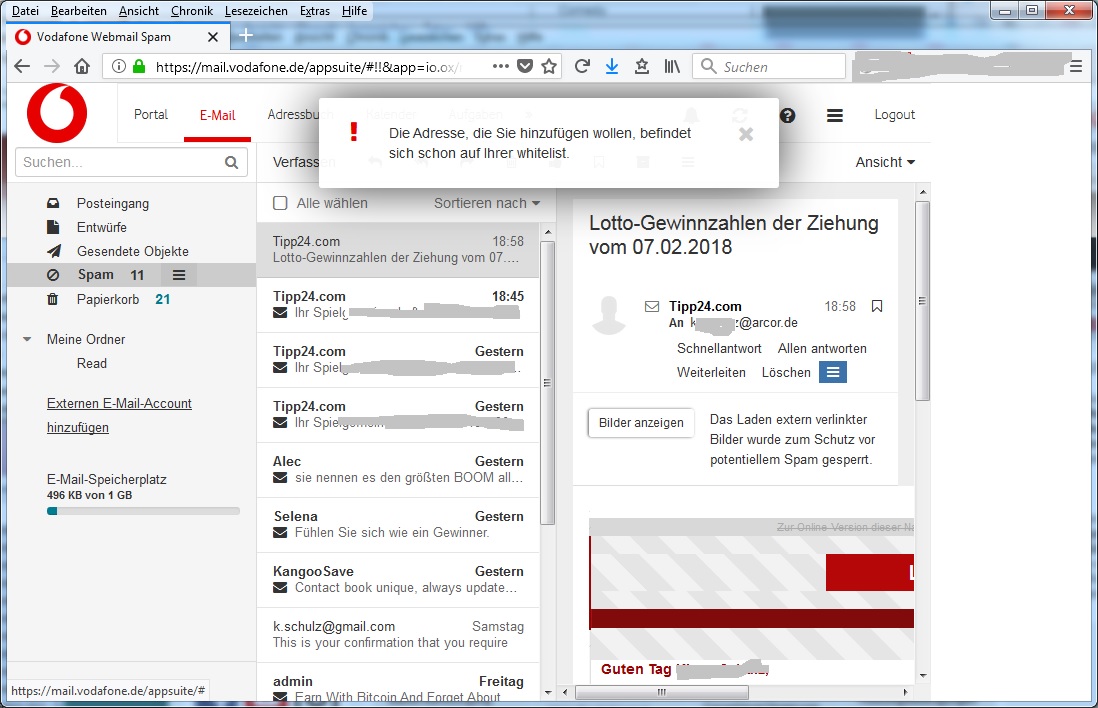Open Firefox library icon
Screen dimensions: 1098x708
coord(672,67)
